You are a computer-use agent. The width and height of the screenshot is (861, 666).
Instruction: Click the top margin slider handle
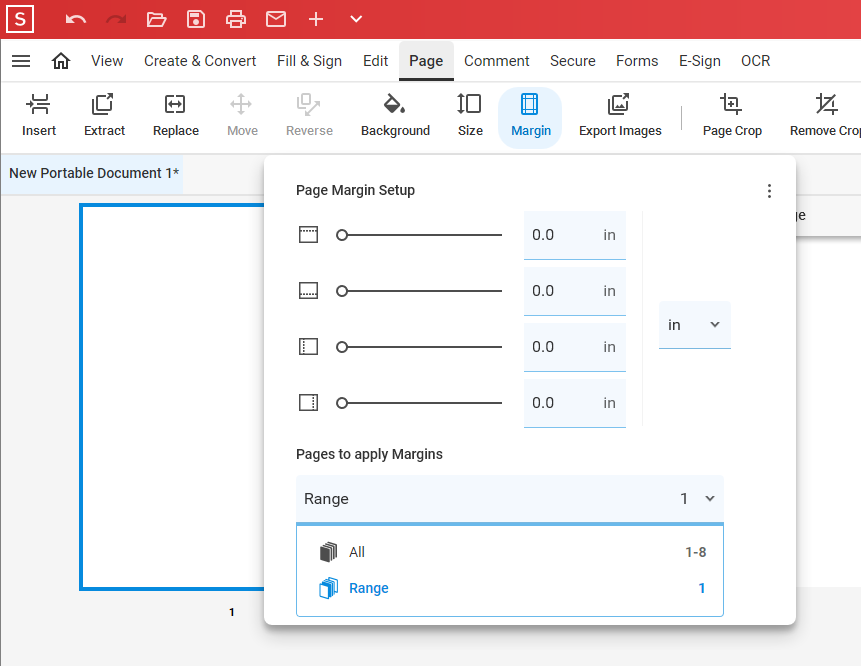point(342,235)
